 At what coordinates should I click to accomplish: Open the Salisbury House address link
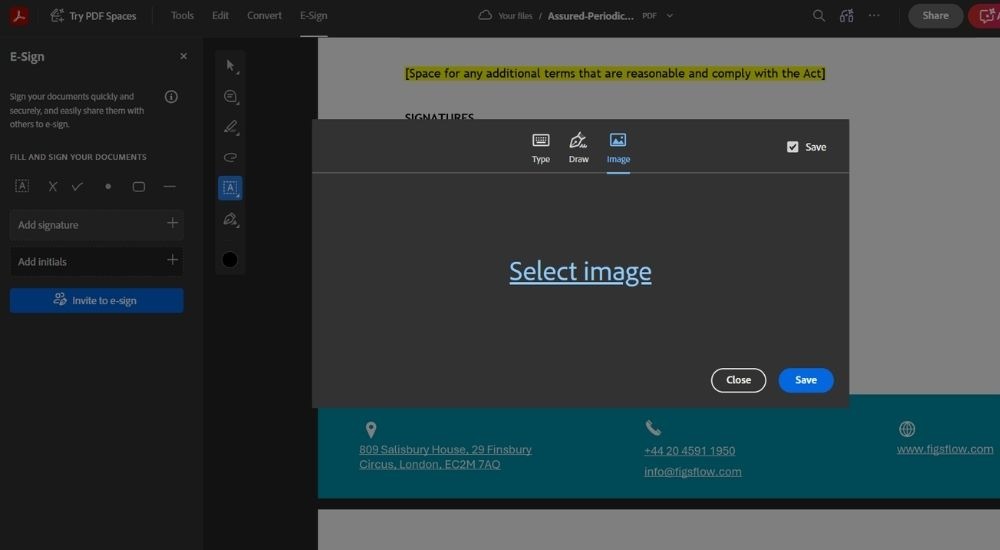[445, 457]
